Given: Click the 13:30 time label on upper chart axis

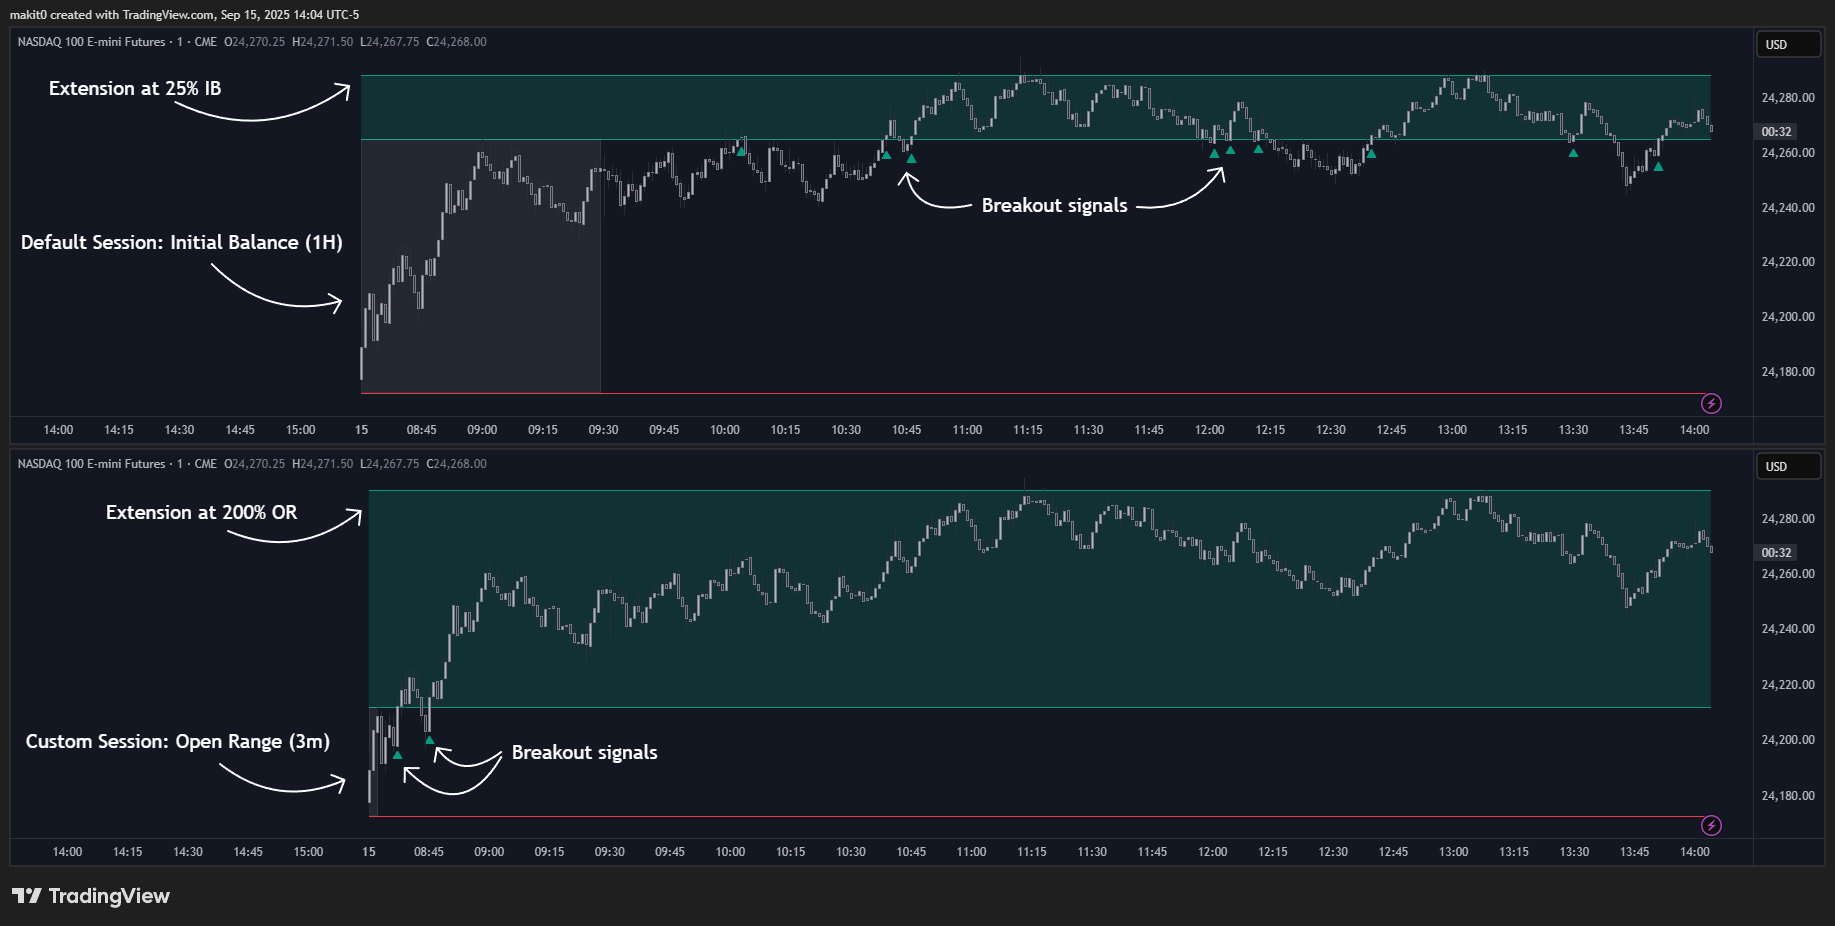Looking at the screenshot, I should coord(1573,430).
